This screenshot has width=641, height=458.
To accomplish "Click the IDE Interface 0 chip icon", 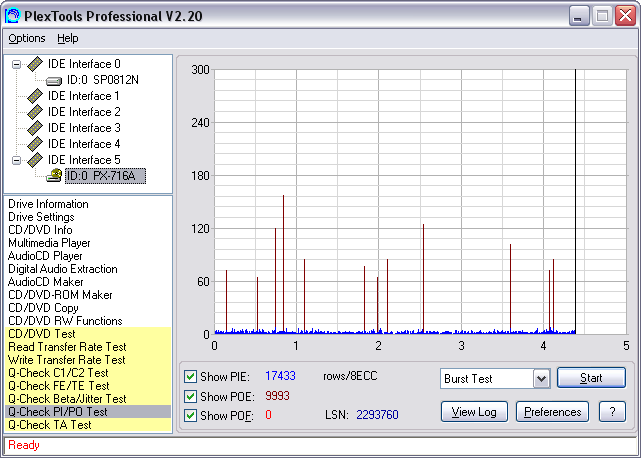I will click(35, 64).
